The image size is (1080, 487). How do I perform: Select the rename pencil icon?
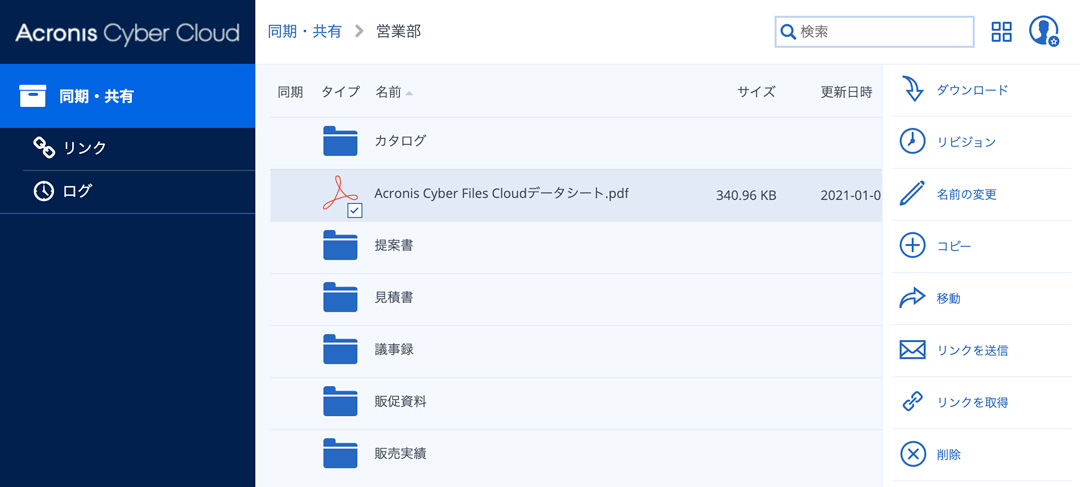pyautogui.click(x=913, y=194)
